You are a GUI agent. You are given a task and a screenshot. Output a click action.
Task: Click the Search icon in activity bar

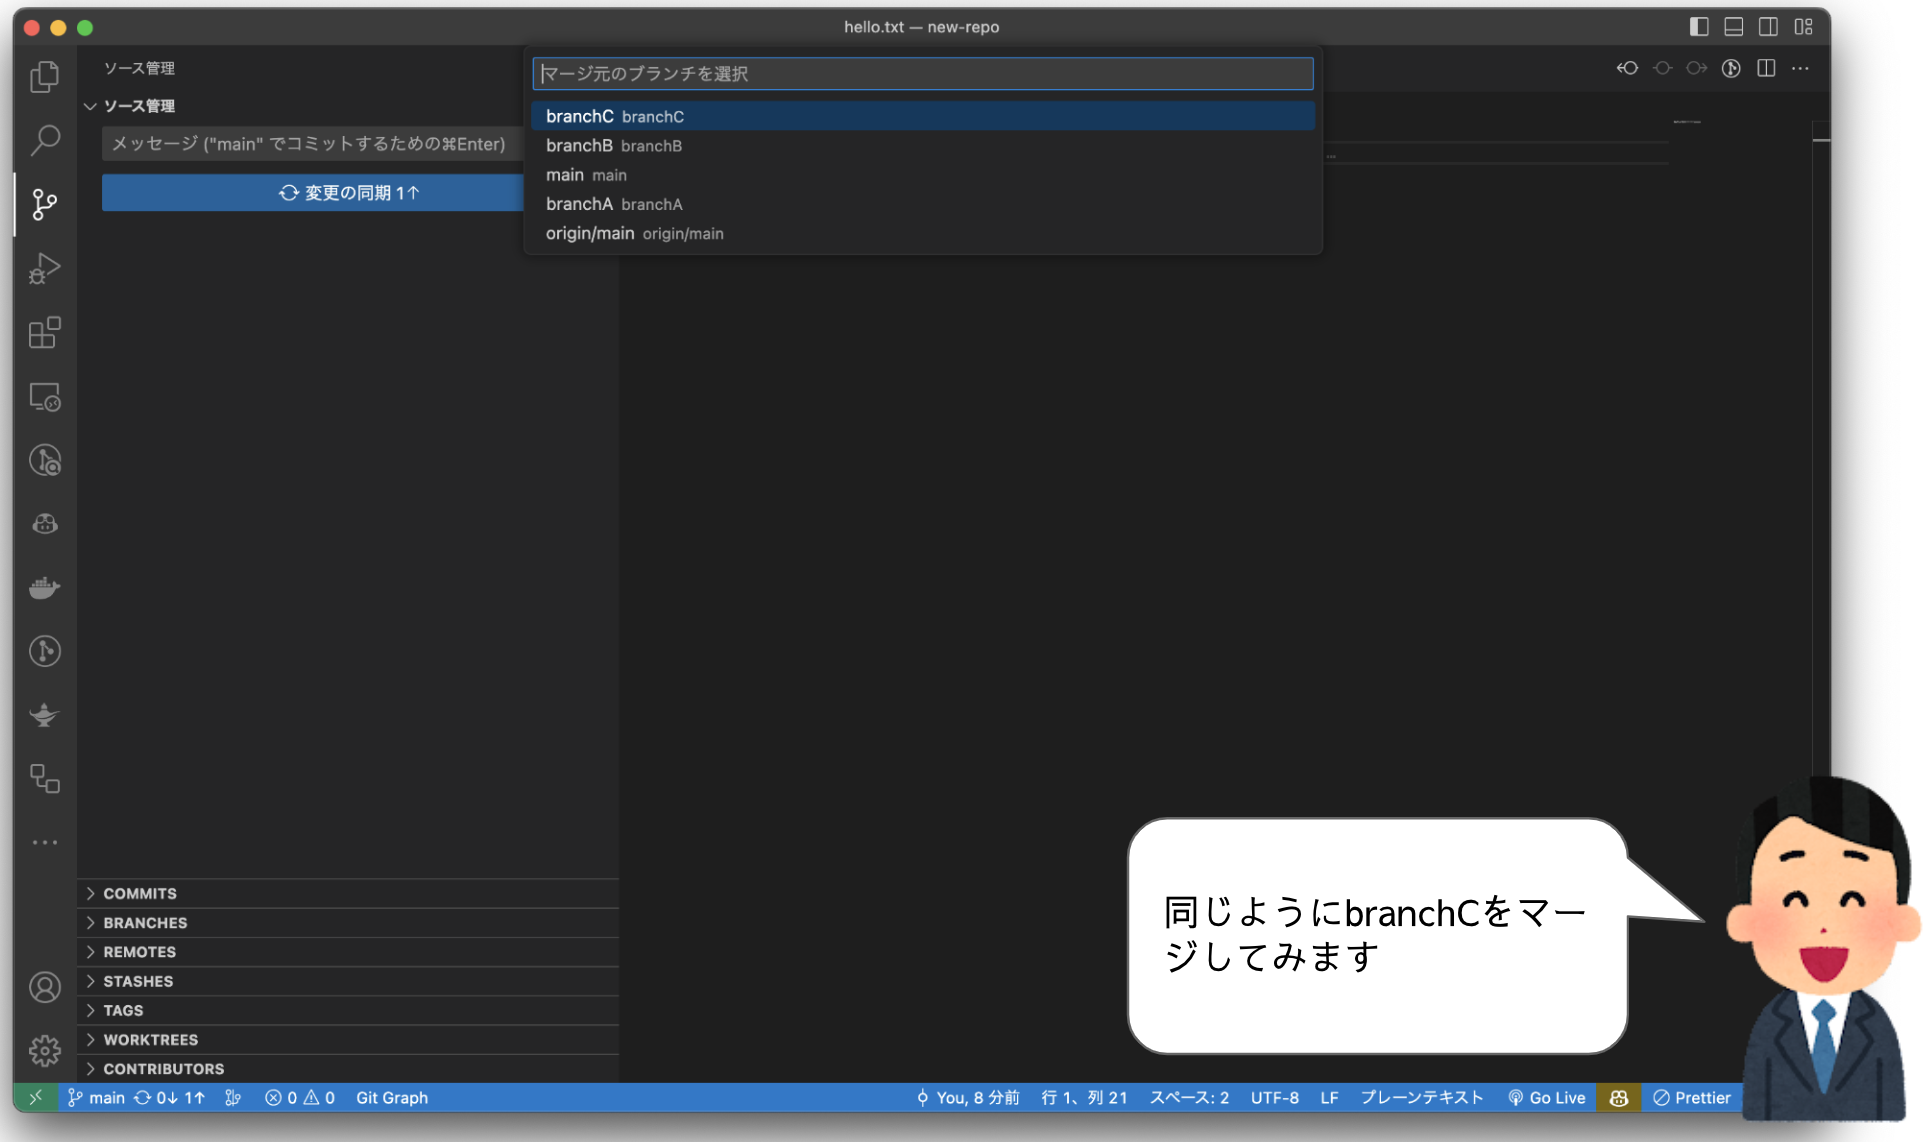point(44,140)
